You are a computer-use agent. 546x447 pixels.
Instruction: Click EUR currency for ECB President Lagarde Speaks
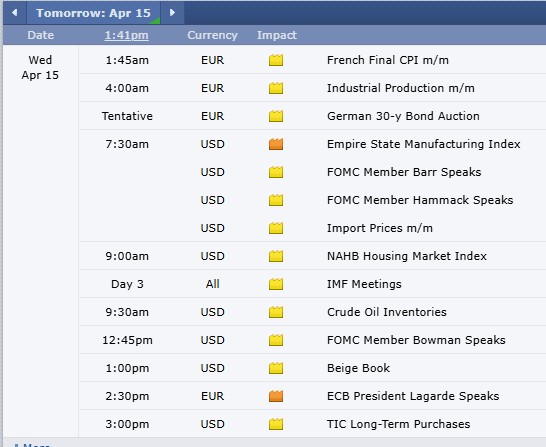[x=212, y=396]
